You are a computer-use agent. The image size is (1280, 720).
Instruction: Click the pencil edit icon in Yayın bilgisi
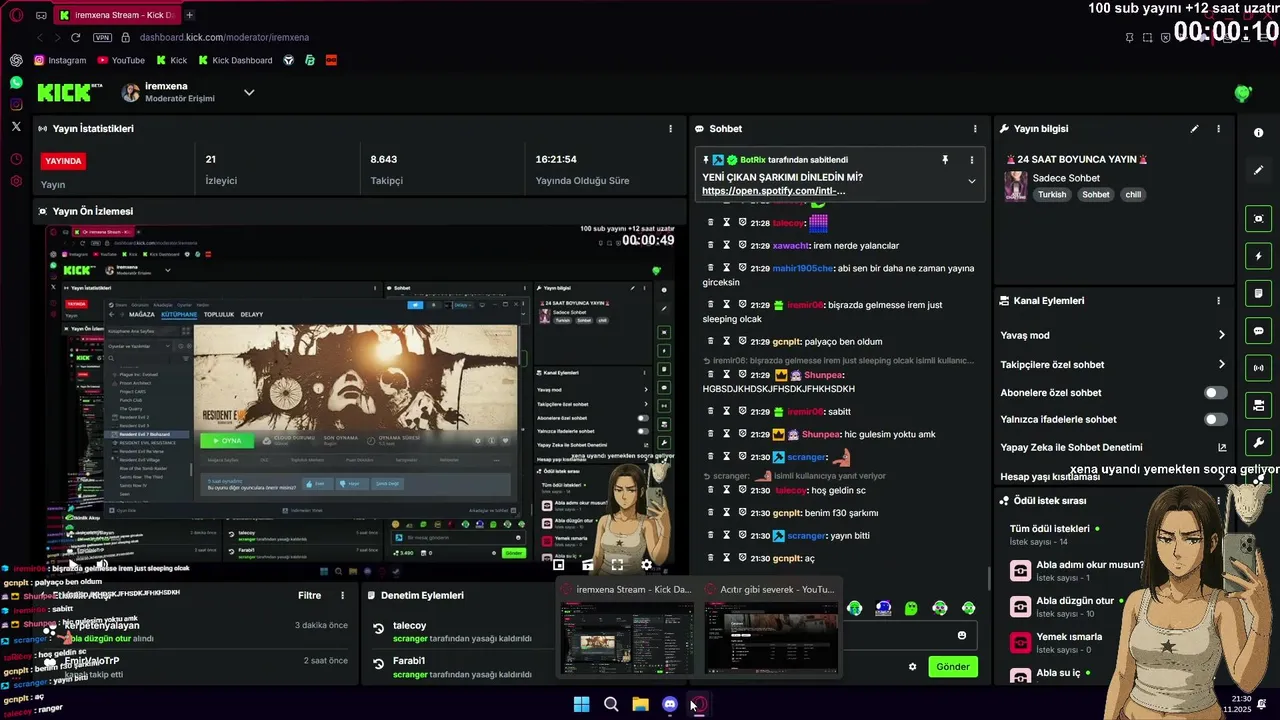(x=1194, y=129)
